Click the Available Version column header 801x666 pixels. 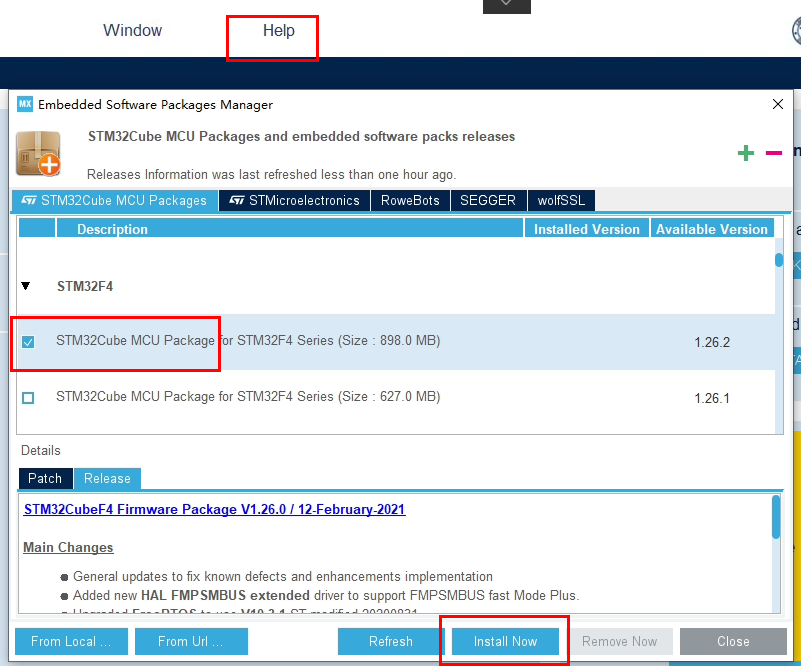tap(712, 229)
